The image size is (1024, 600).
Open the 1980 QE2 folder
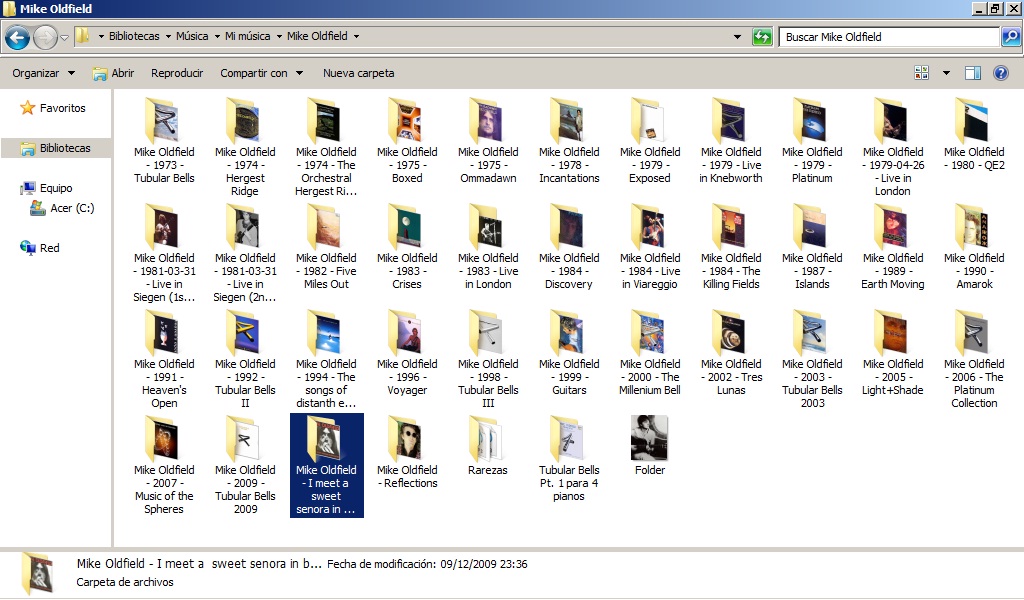coord(974,134)
